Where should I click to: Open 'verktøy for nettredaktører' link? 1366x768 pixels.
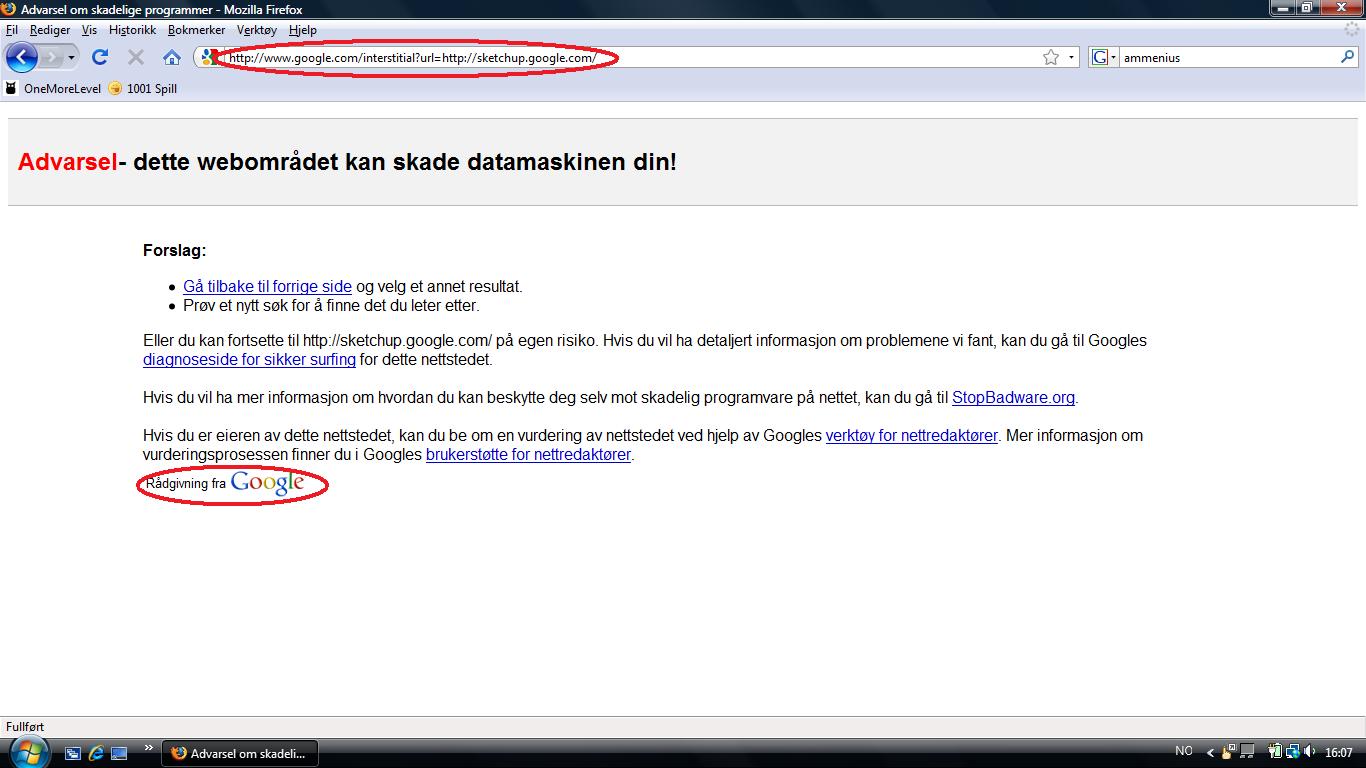(911, 435)
